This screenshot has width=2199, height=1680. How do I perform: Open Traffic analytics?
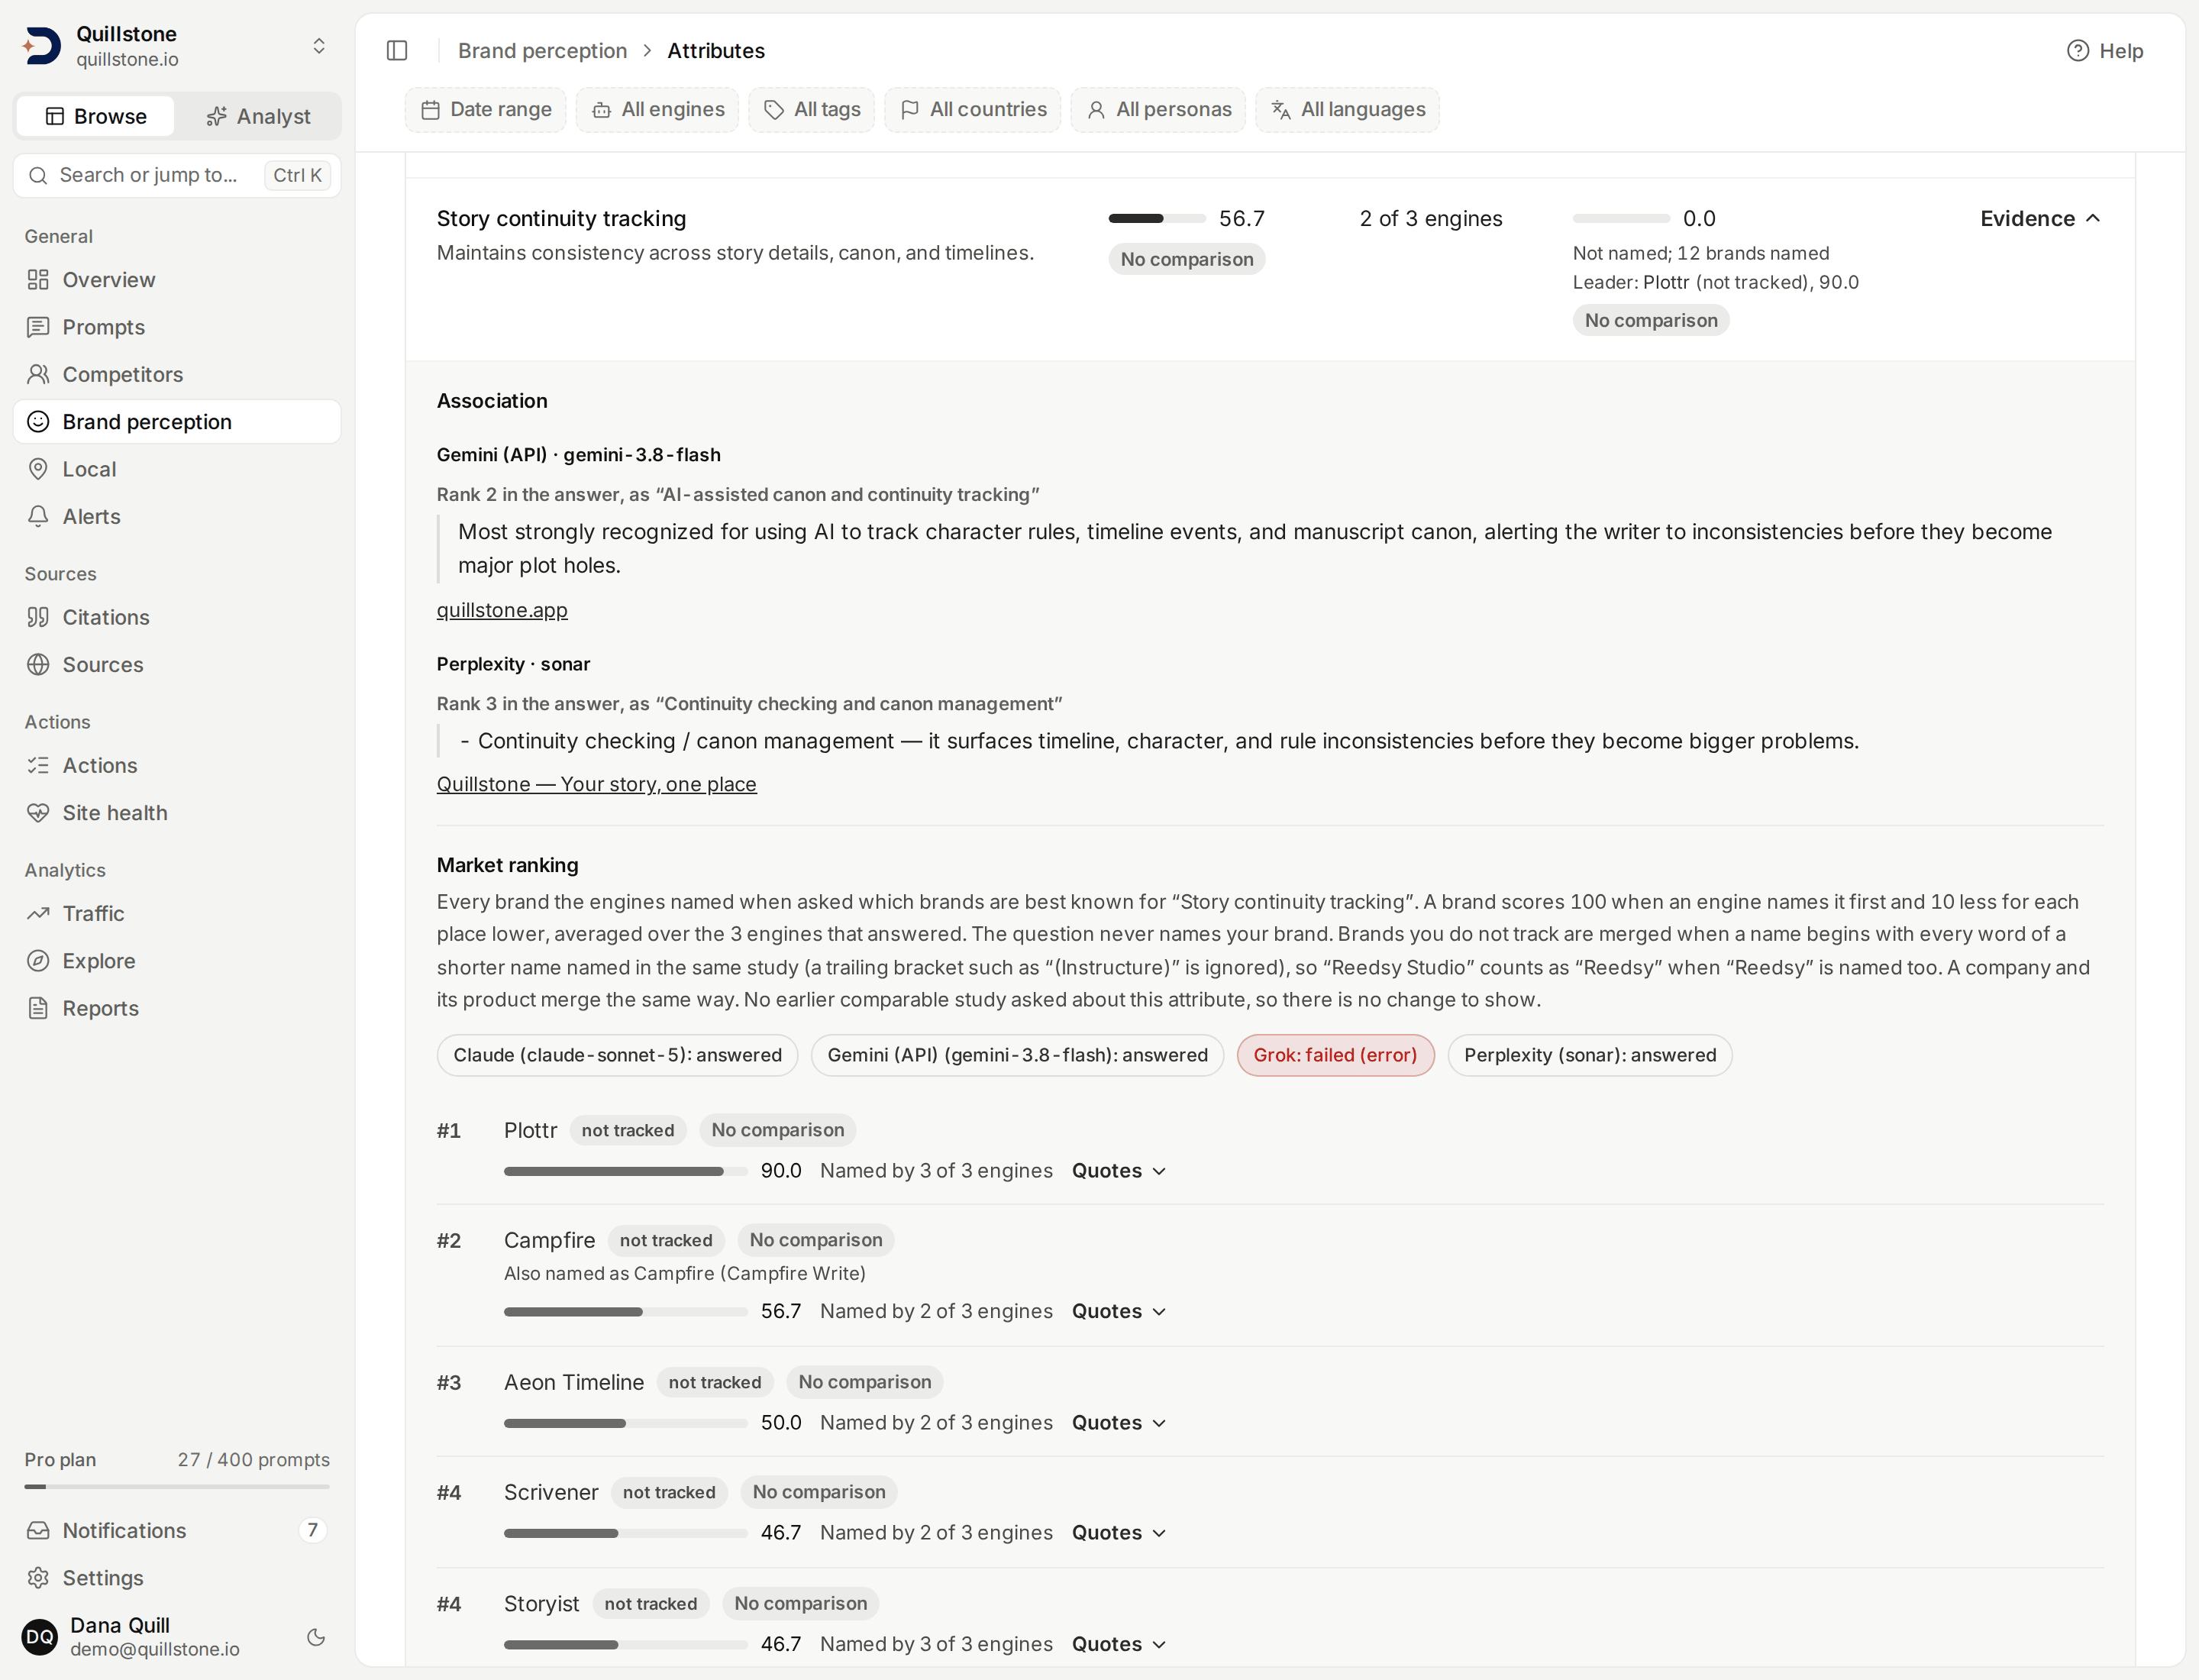[x=177, y=913]
